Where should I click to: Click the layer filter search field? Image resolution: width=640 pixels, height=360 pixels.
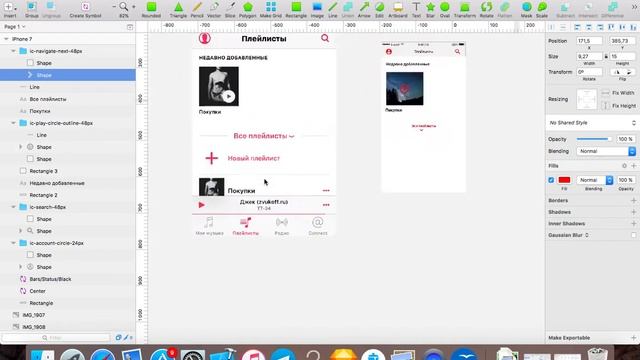click(x=56, y=338)
